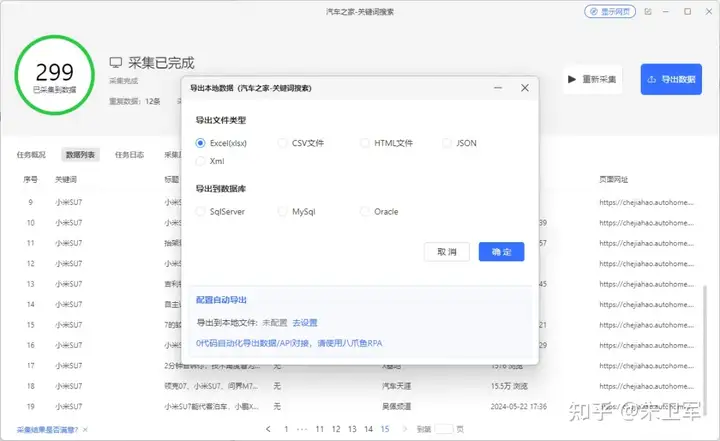Click the 导出数据 blue button

(671, 79)
